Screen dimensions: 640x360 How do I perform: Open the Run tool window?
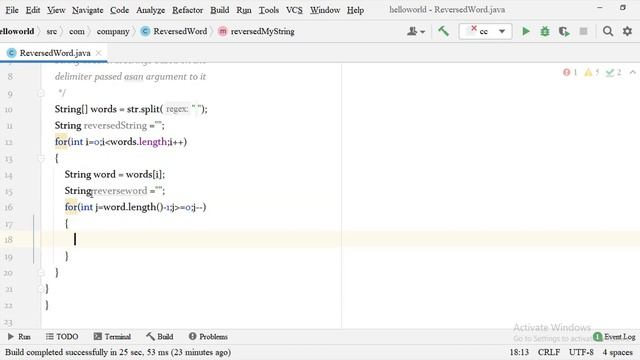click(x=19, y=337)
